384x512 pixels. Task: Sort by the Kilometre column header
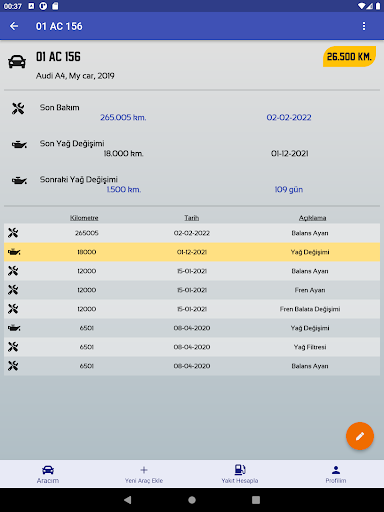coord(84,218)
